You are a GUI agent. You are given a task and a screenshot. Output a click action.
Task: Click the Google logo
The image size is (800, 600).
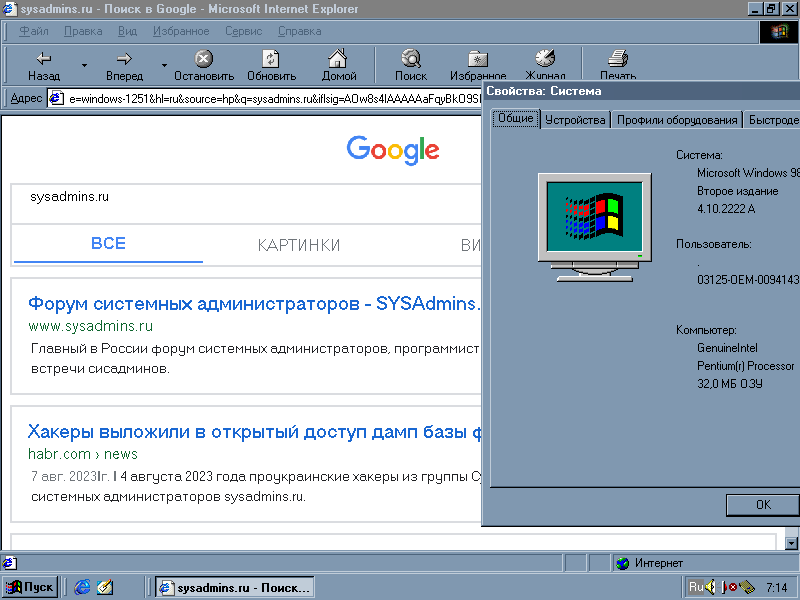point(393,150)
